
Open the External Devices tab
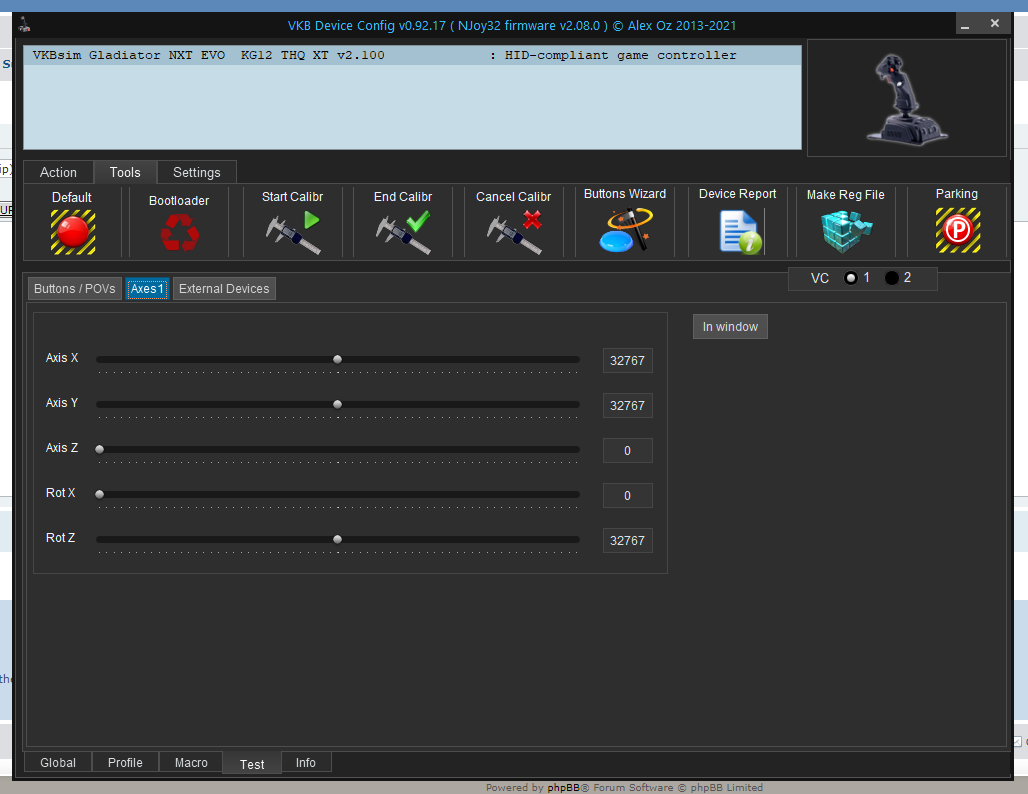tap(224, 289)
